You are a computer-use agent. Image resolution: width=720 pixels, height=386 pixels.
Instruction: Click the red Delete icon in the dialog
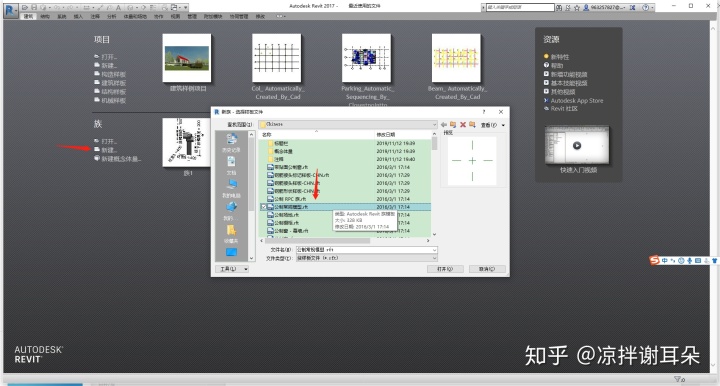click(x=463, y=124)
